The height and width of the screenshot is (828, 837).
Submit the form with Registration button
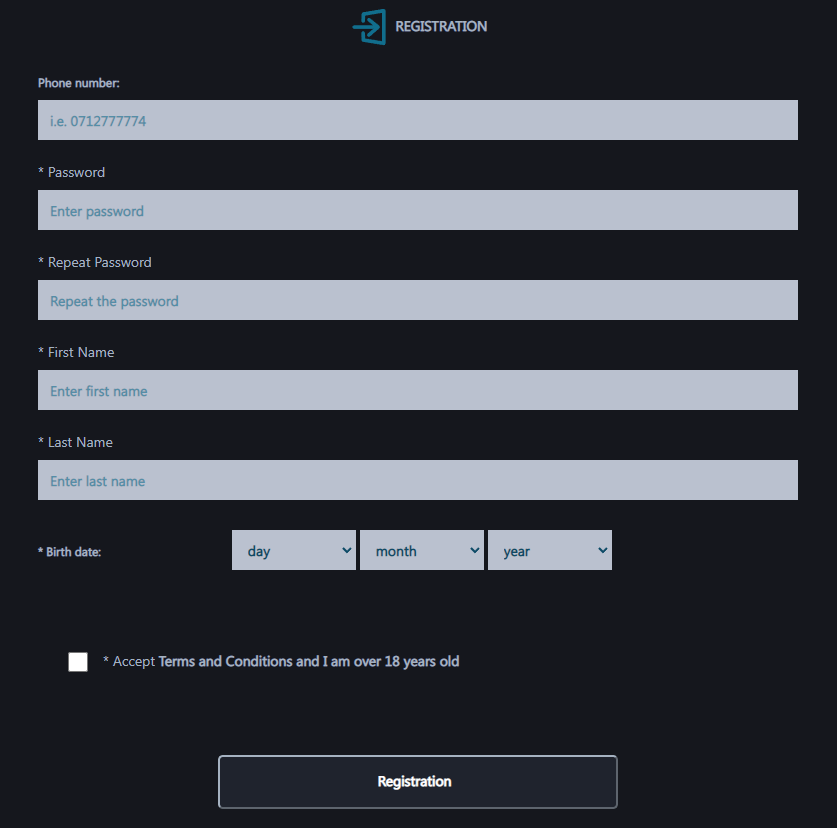(x=417, y=782)
